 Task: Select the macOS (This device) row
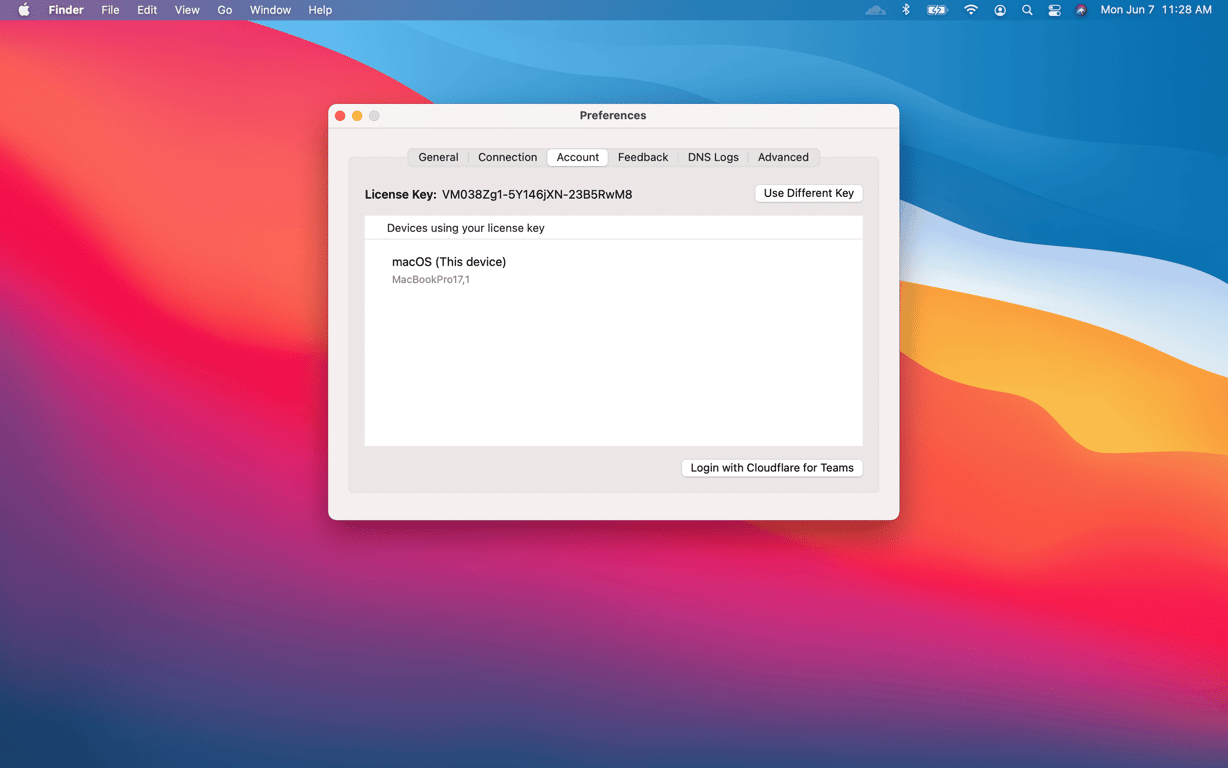(x=613, y=270)
